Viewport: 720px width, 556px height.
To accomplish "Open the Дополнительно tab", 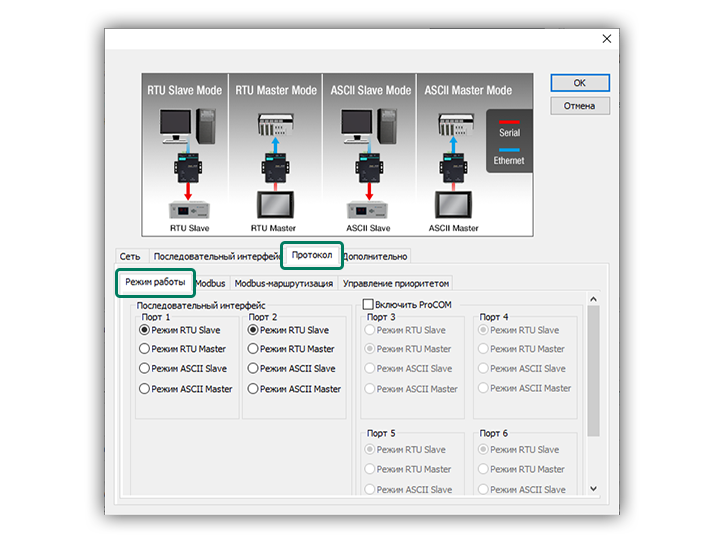I will [376, 256].
